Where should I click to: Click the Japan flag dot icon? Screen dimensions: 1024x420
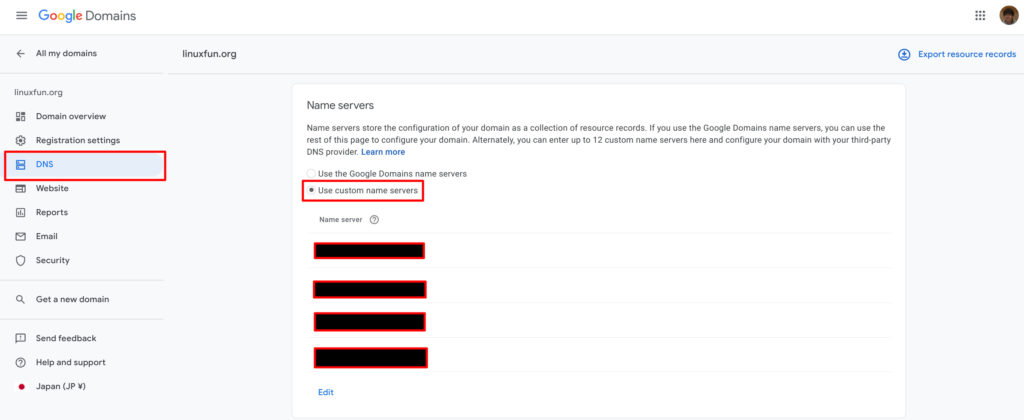(21, 387)
